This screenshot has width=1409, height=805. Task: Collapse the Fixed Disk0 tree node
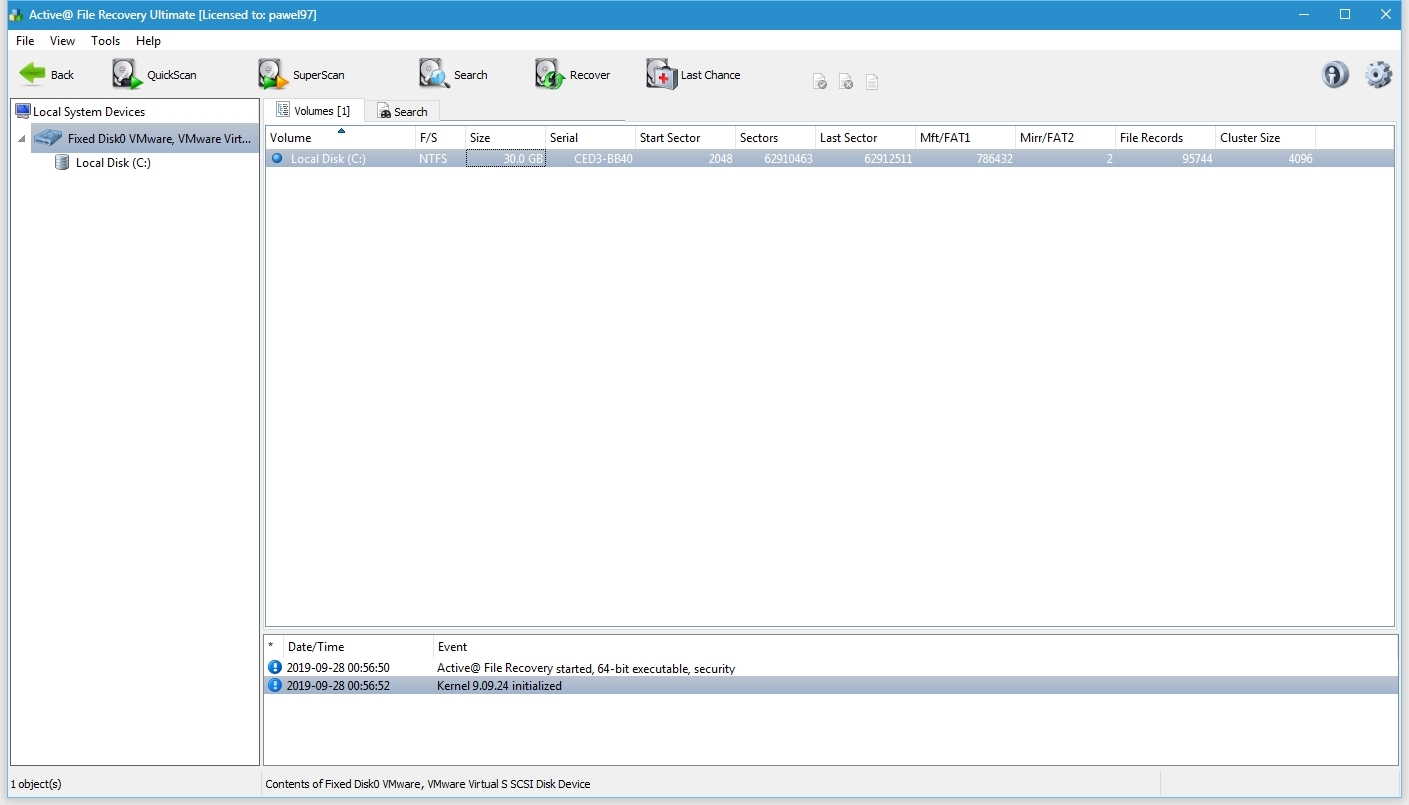[22, 139]
